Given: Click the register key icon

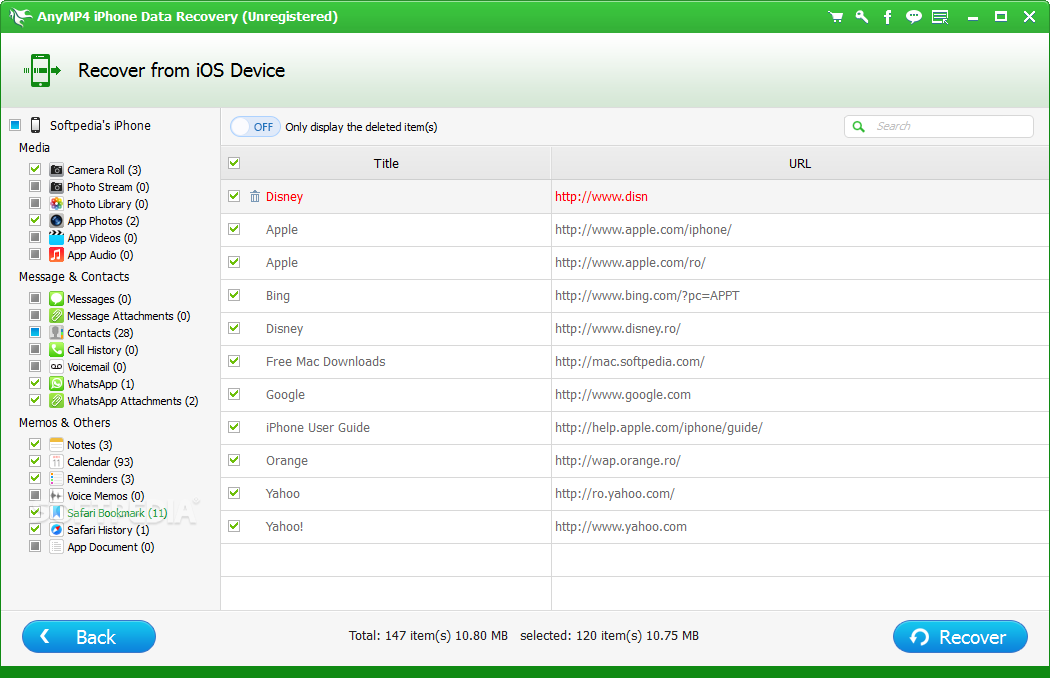Looking at the screenshot, I should coord(862,17).
